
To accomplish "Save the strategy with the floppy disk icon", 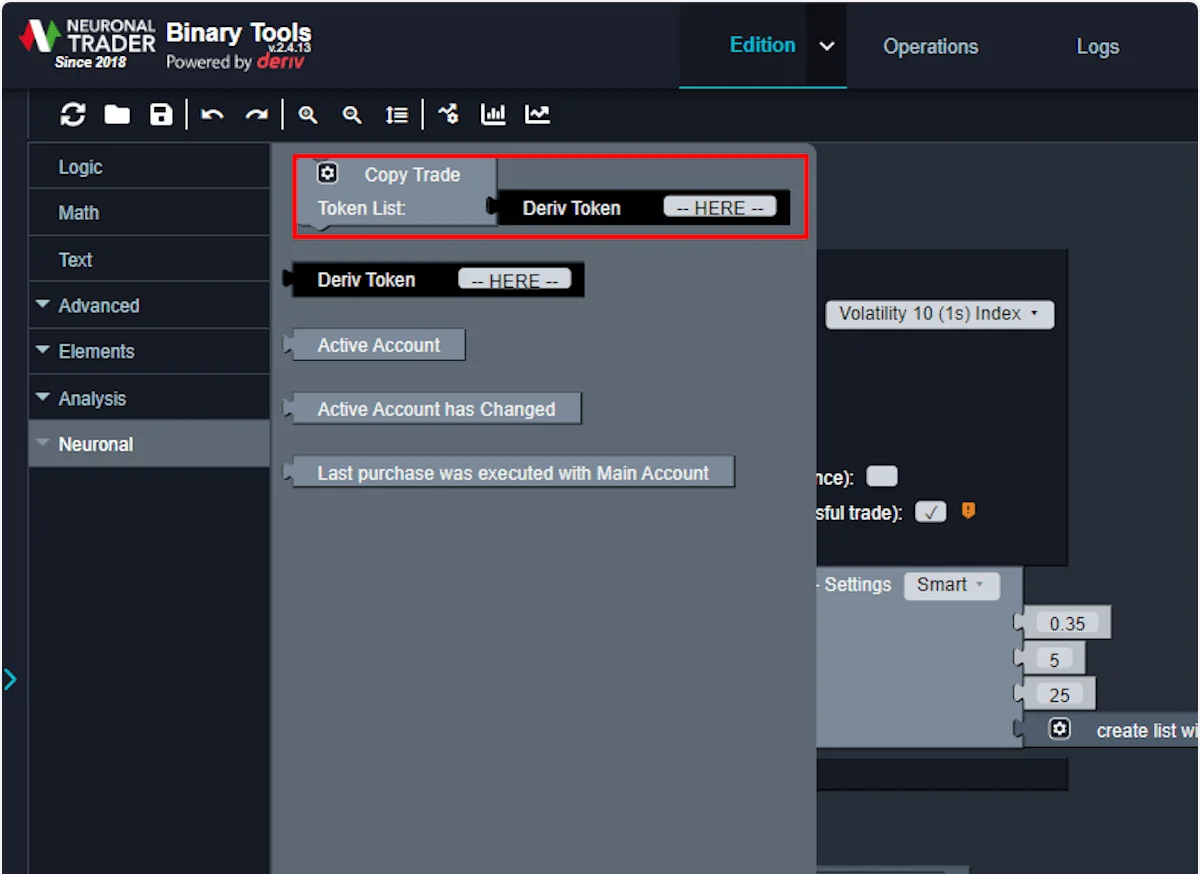I will pos(161,115).
